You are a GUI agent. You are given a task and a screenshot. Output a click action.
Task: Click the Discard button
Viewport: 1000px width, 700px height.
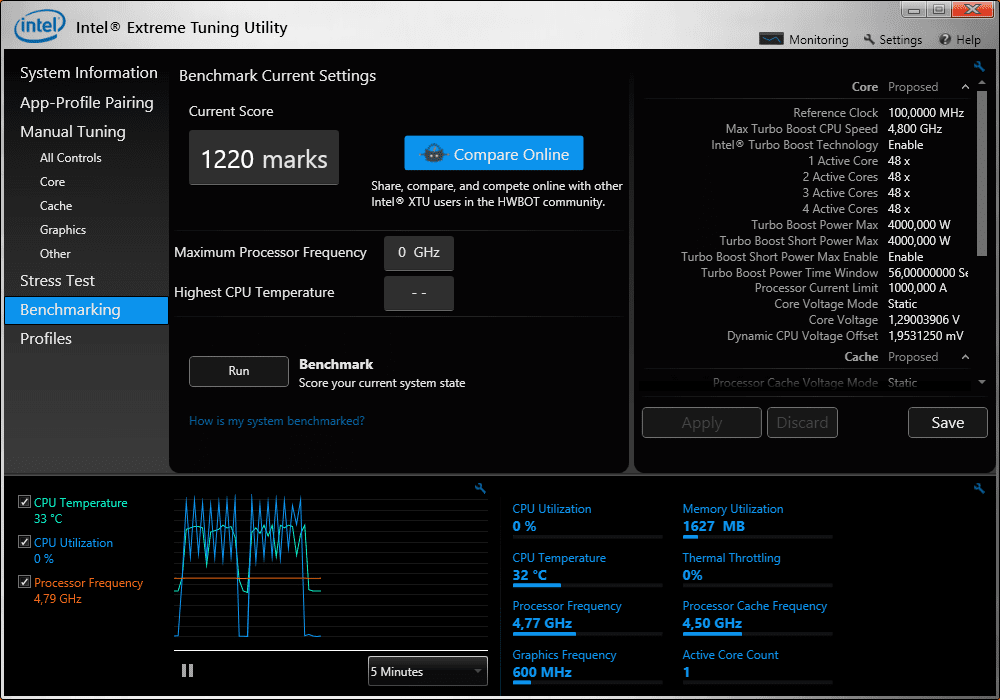click(x=802, y=423)
